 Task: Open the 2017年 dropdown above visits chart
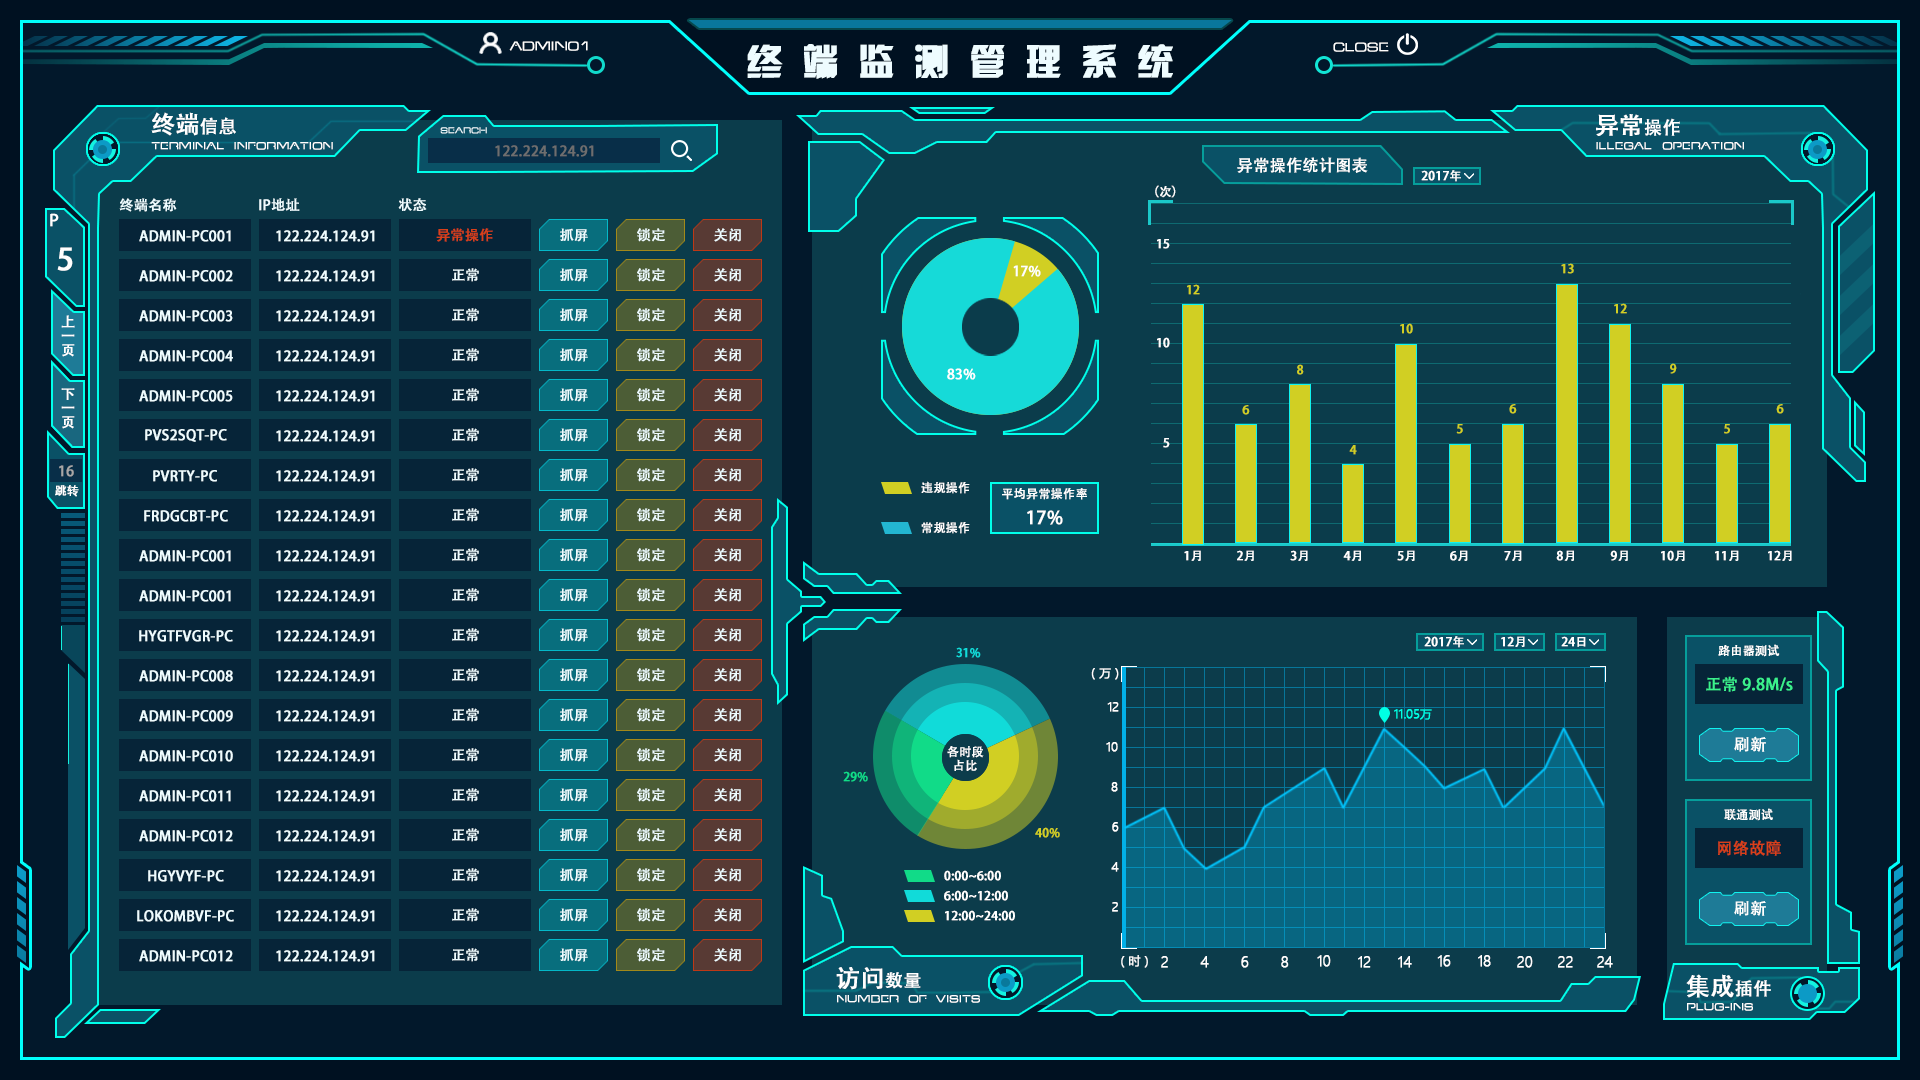[1450, 642]
